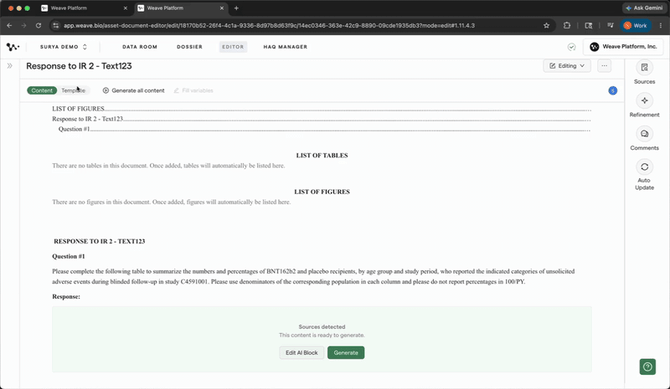Expand the left sidebar chevrons
Image resolution: width=670 pixels, height=389 pixels.
click(x=9, y=66)
